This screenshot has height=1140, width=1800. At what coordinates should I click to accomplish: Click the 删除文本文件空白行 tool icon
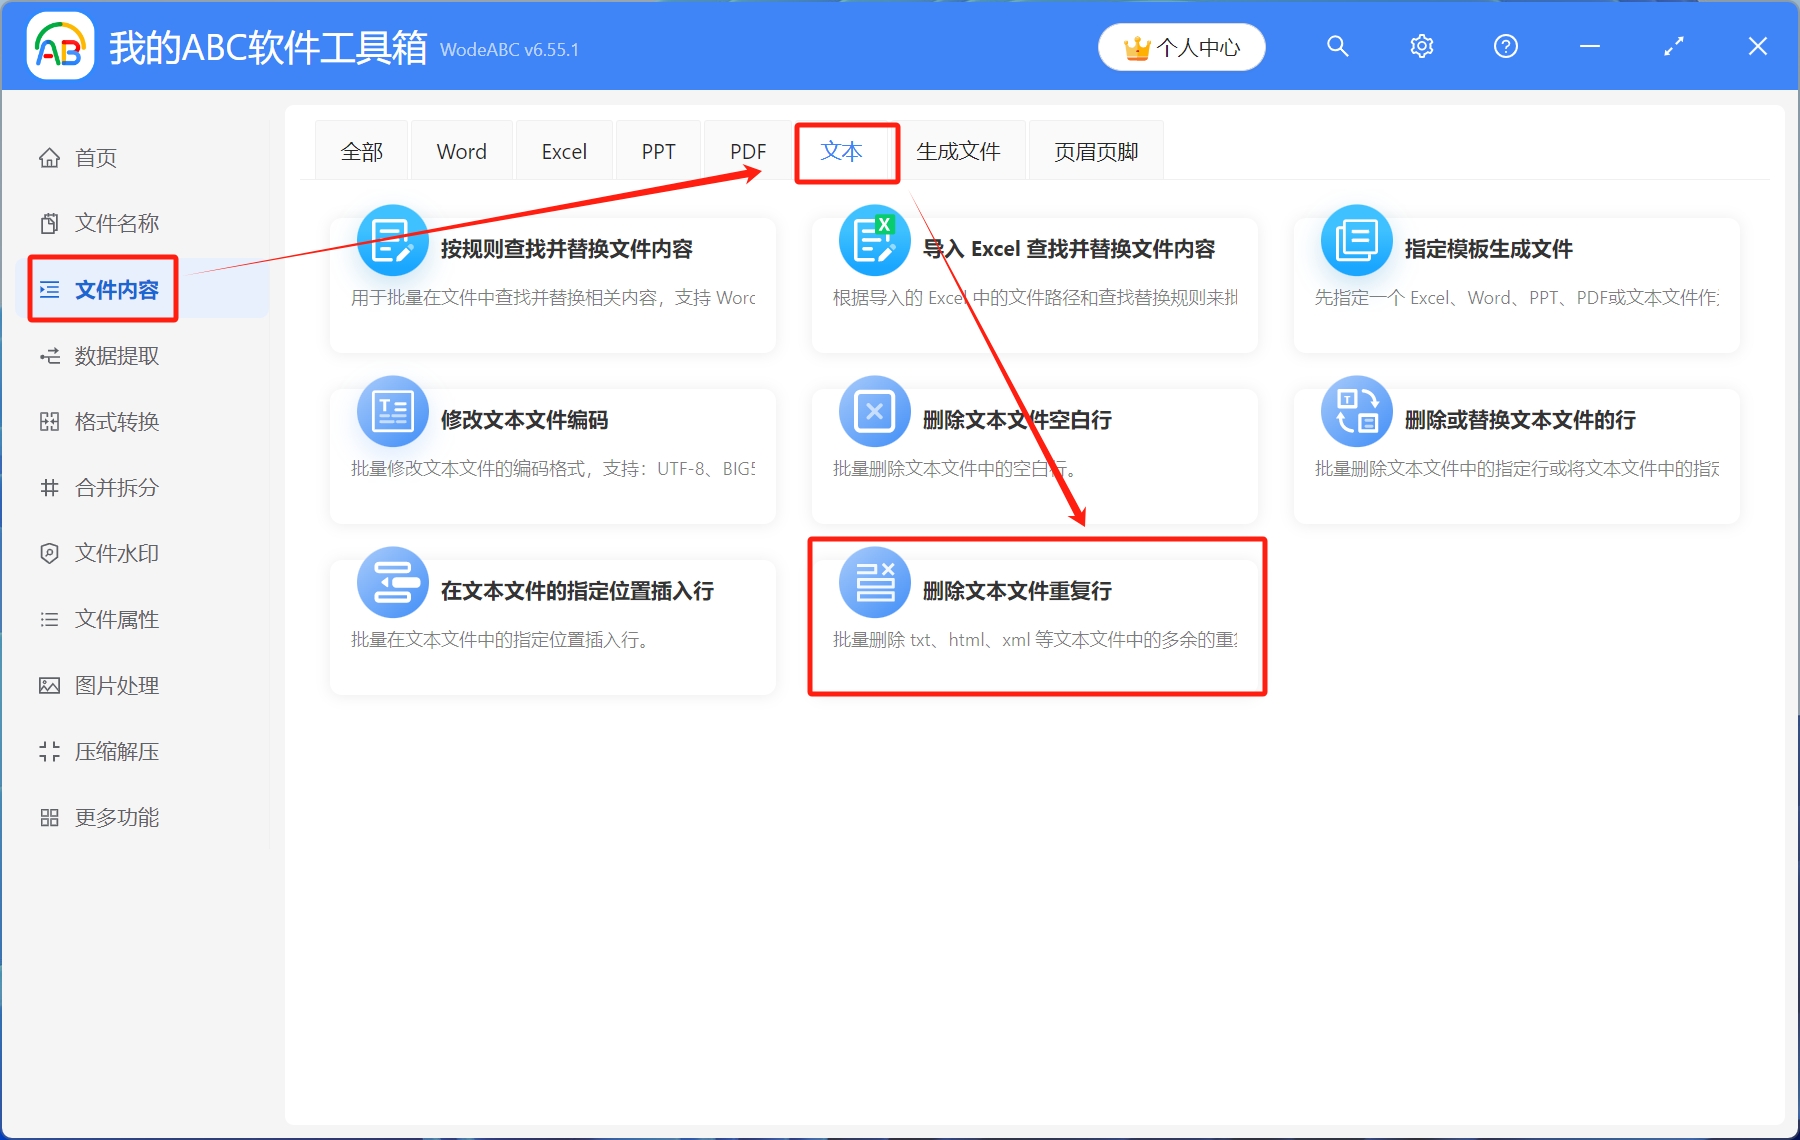coord(875,412)
